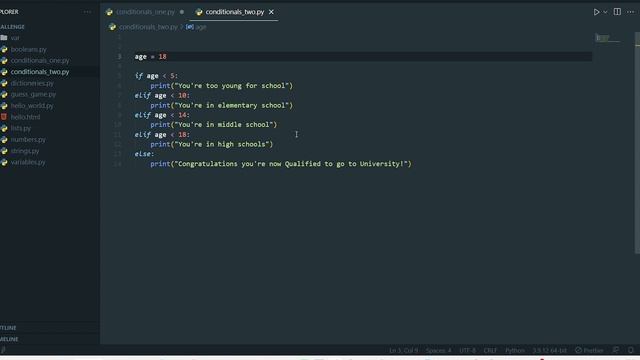The height and width of the screenshot is (360, 640).
Task: Click "You're too young for school" string
Action: 231,86
